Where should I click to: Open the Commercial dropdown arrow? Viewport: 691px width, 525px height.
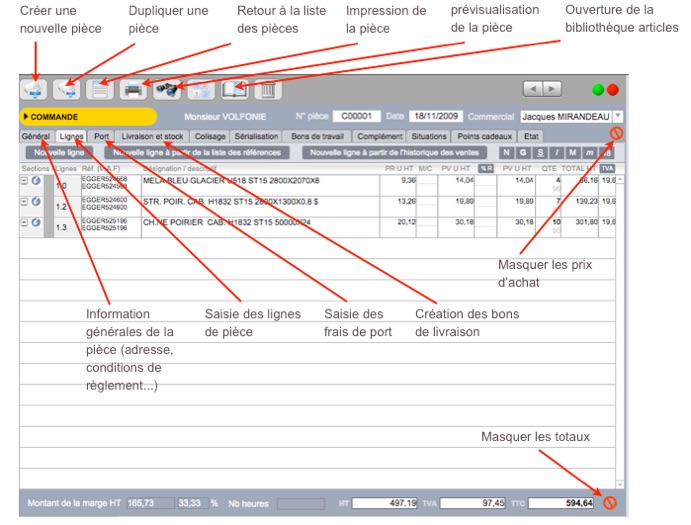[x=618, y=116]
